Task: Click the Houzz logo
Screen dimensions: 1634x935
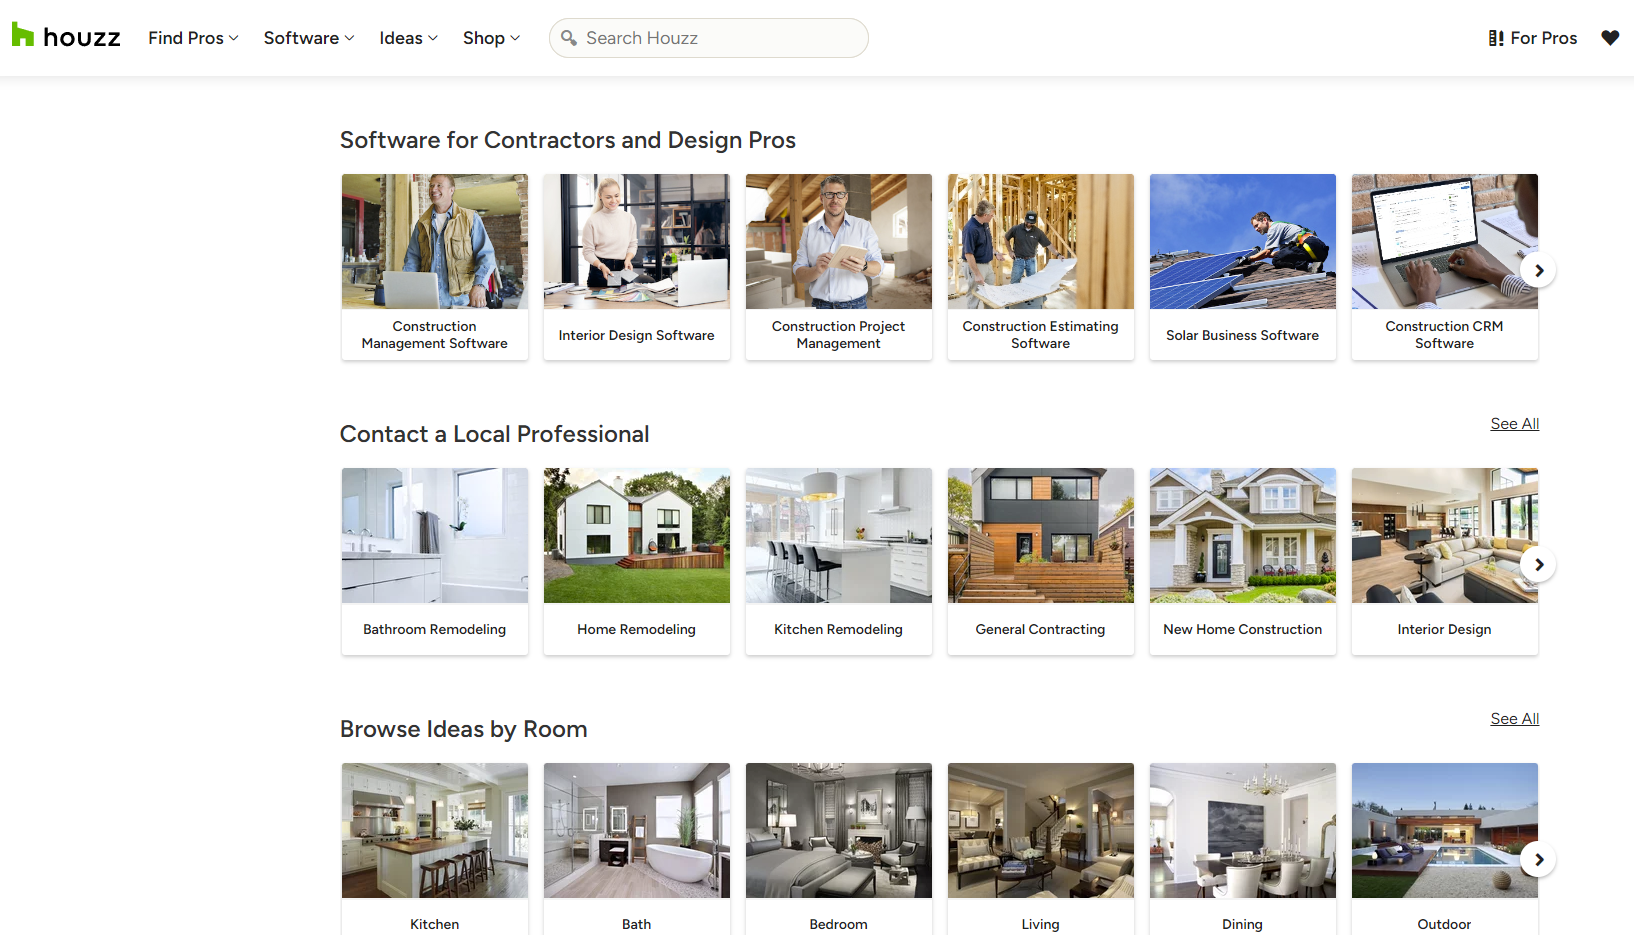Action: tap(66, 37)
